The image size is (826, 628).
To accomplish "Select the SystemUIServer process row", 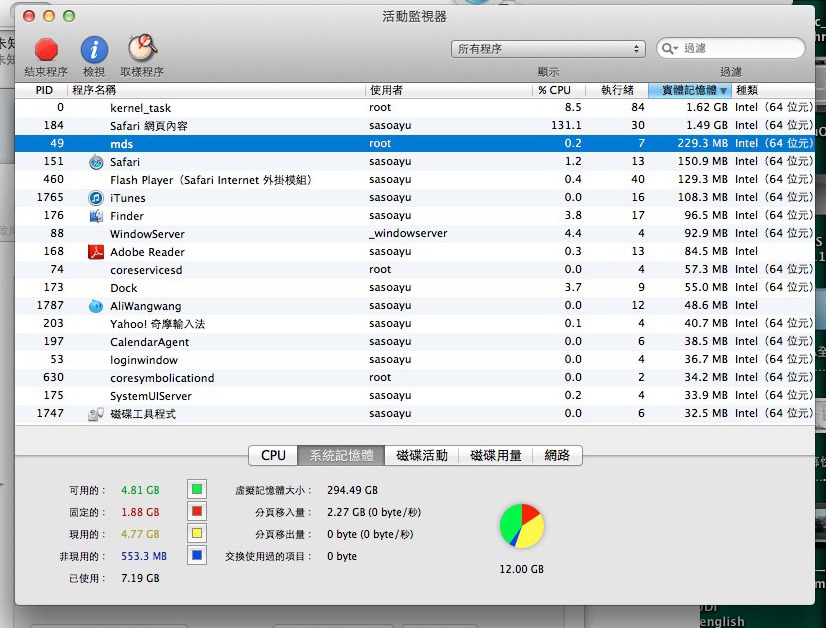I will 415,396.
